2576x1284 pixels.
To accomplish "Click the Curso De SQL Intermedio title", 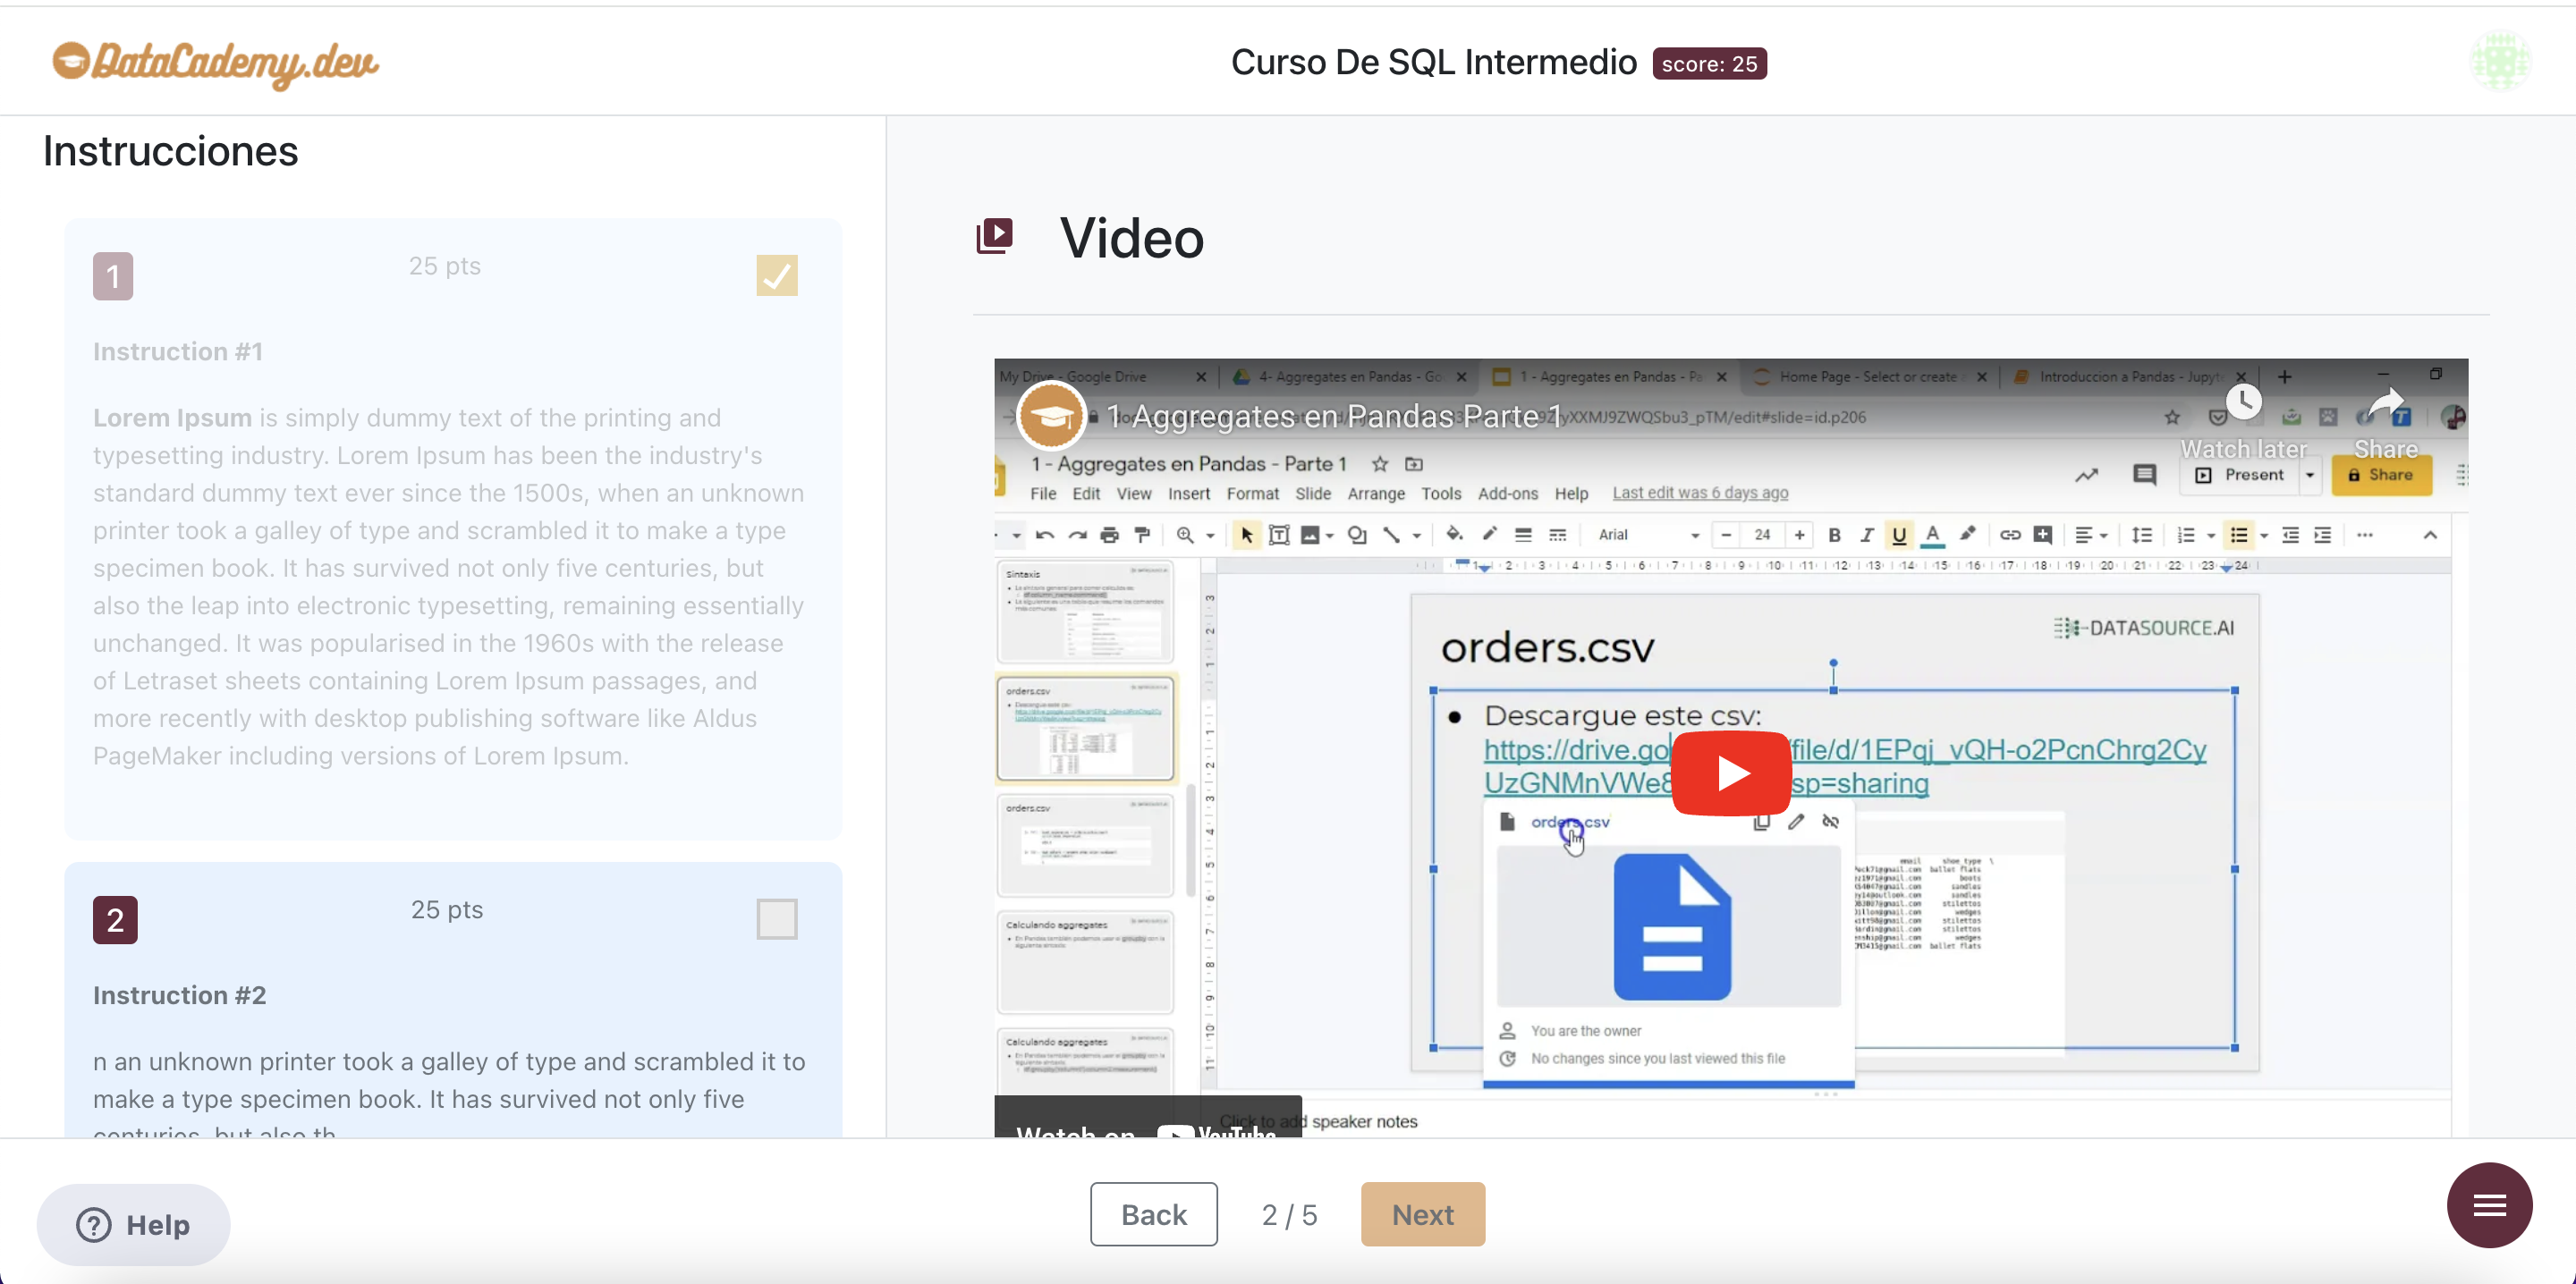I will point(1434,62).
